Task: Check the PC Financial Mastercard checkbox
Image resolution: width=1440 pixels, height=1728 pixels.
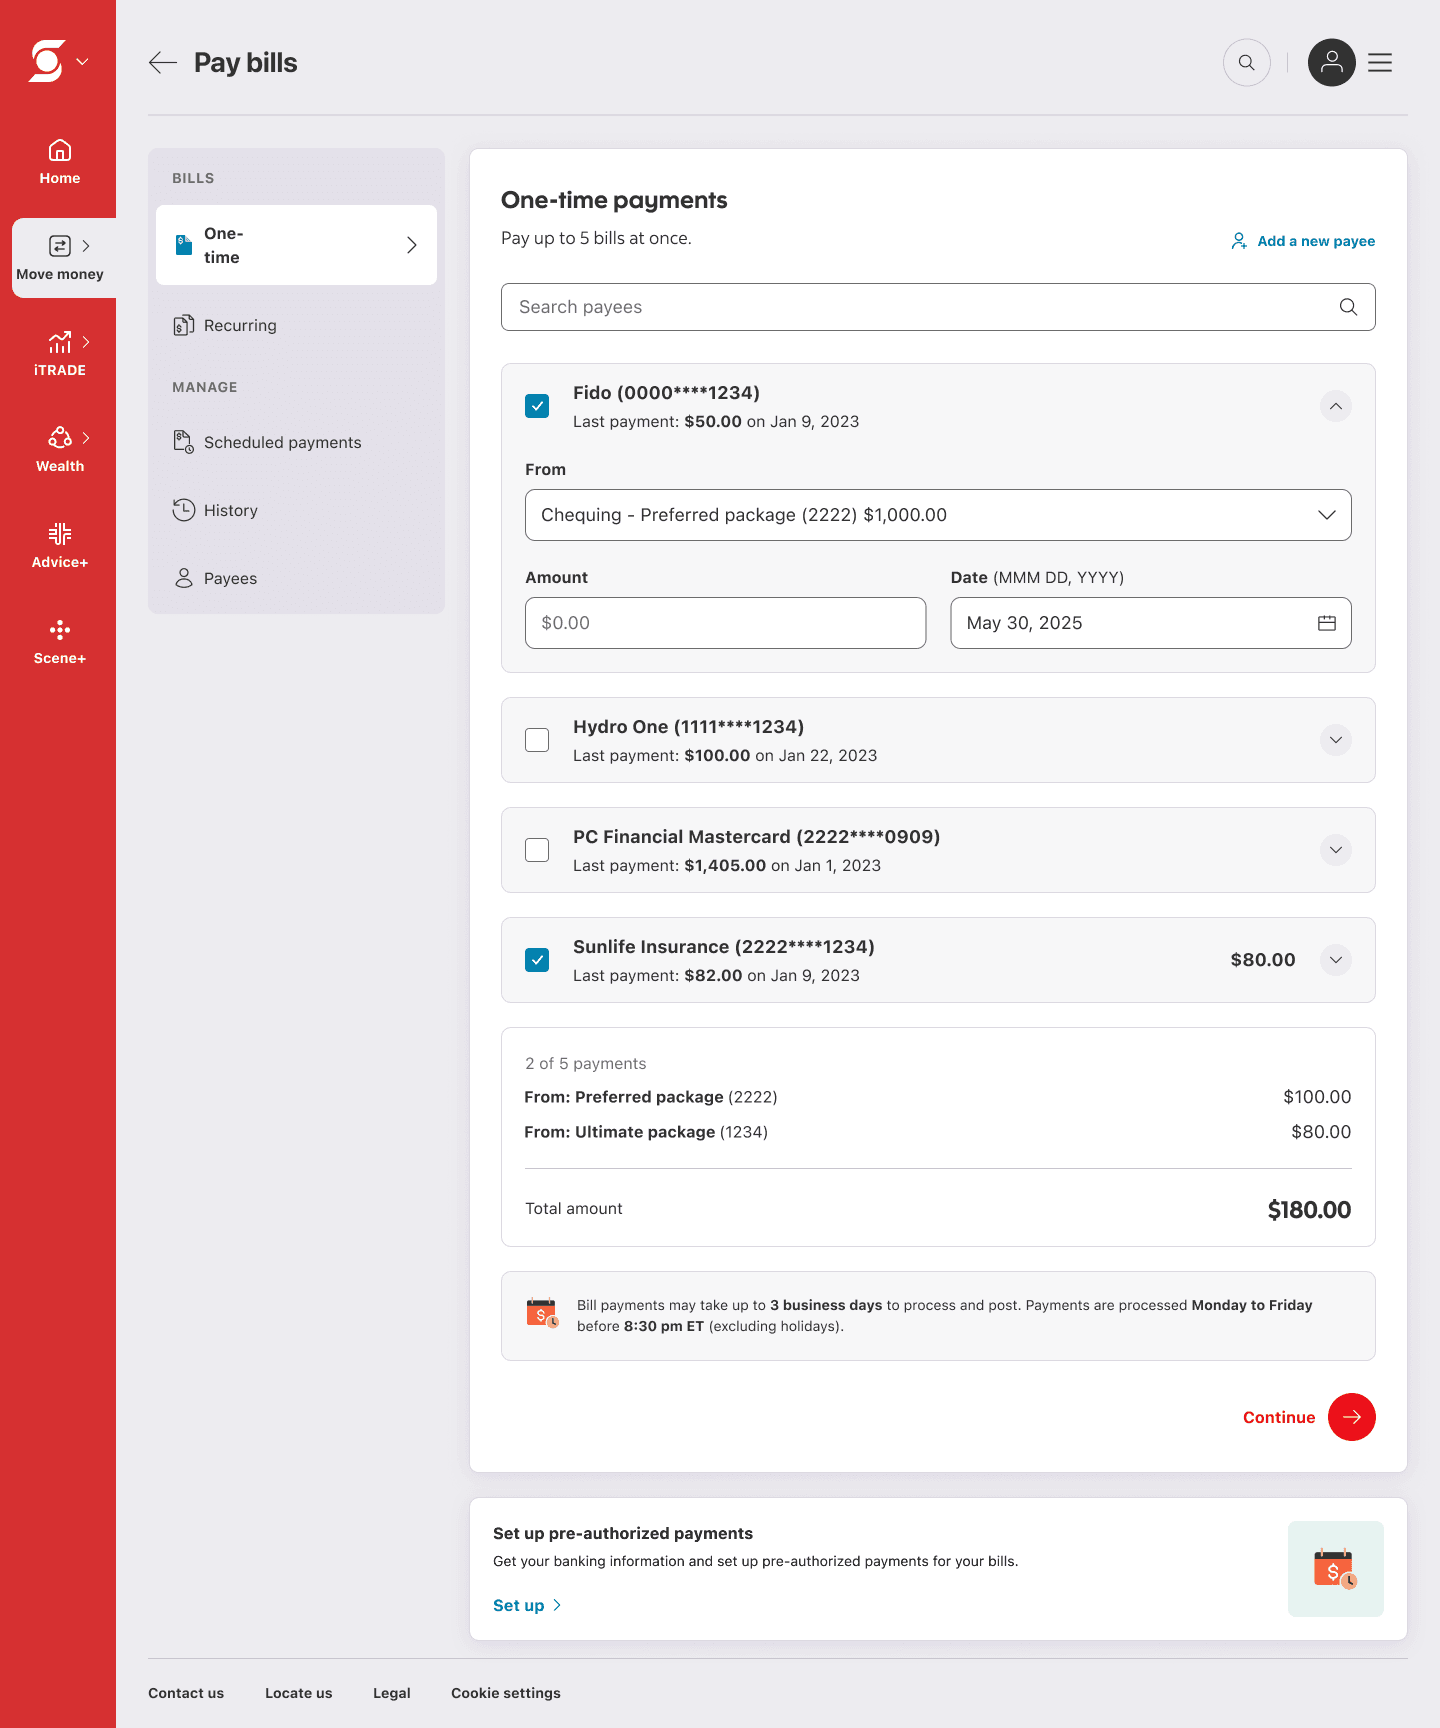Action: 537,850
